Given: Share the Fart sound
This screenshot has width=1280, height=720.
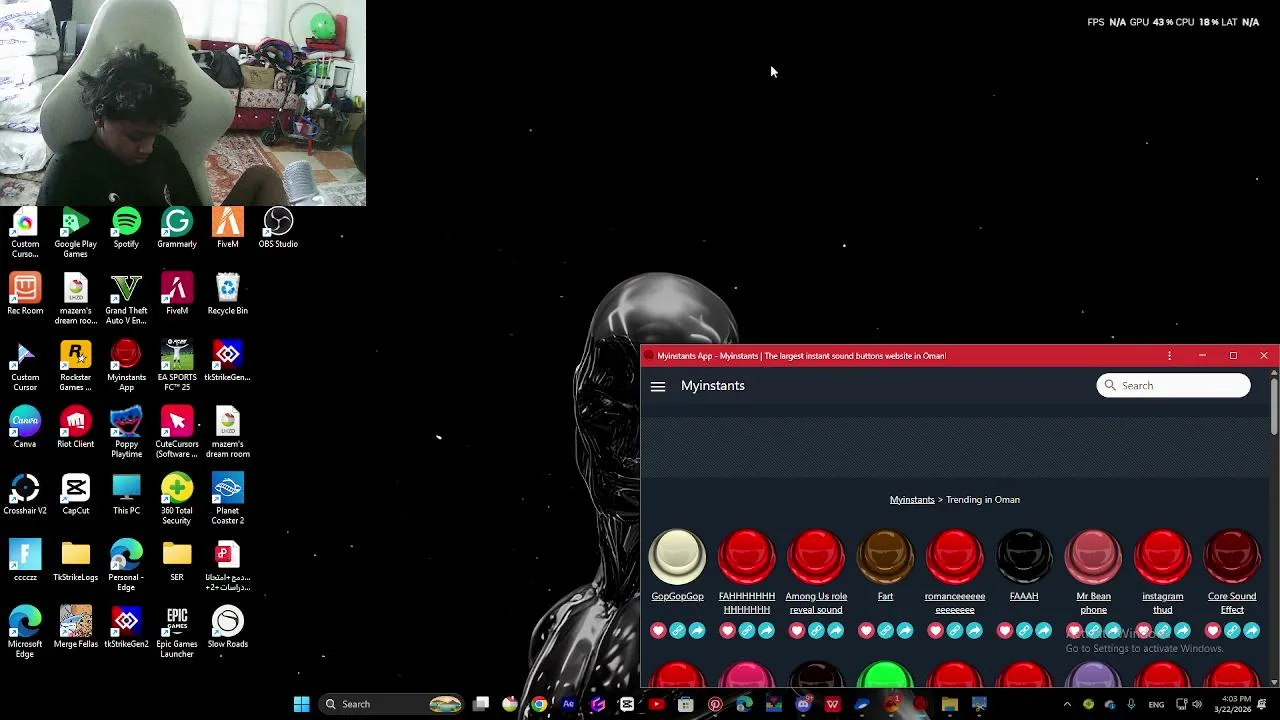Looking at the screenshot, I should 905,630.
